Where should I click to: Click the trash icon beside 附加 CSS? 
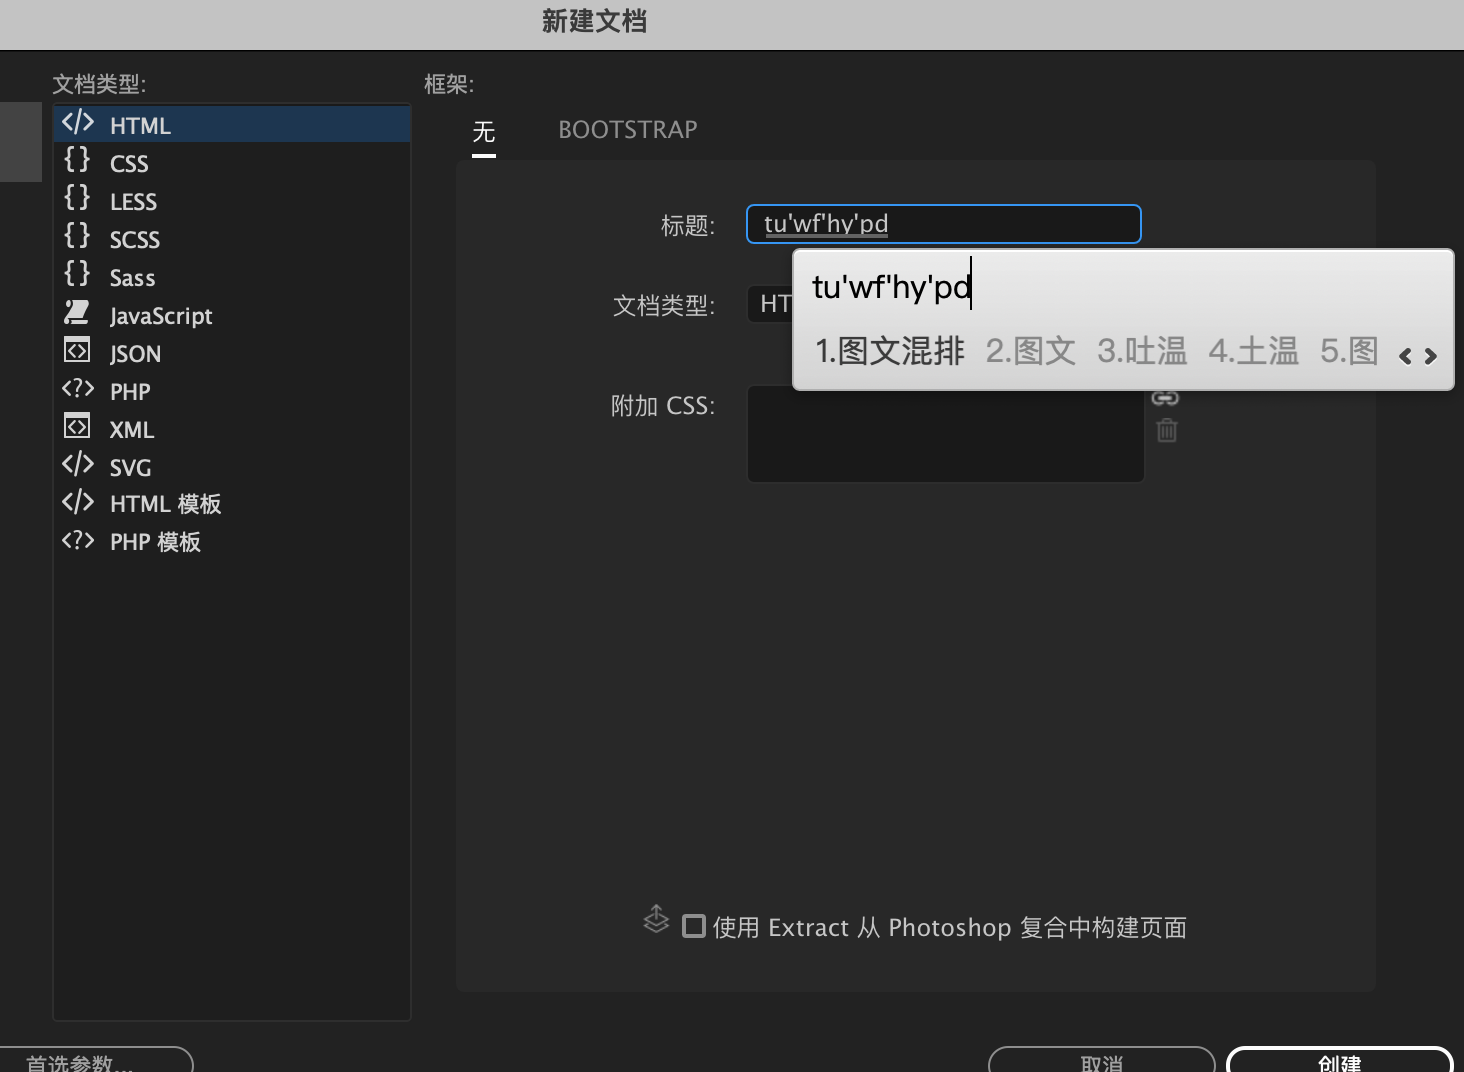pos(1166,431)
